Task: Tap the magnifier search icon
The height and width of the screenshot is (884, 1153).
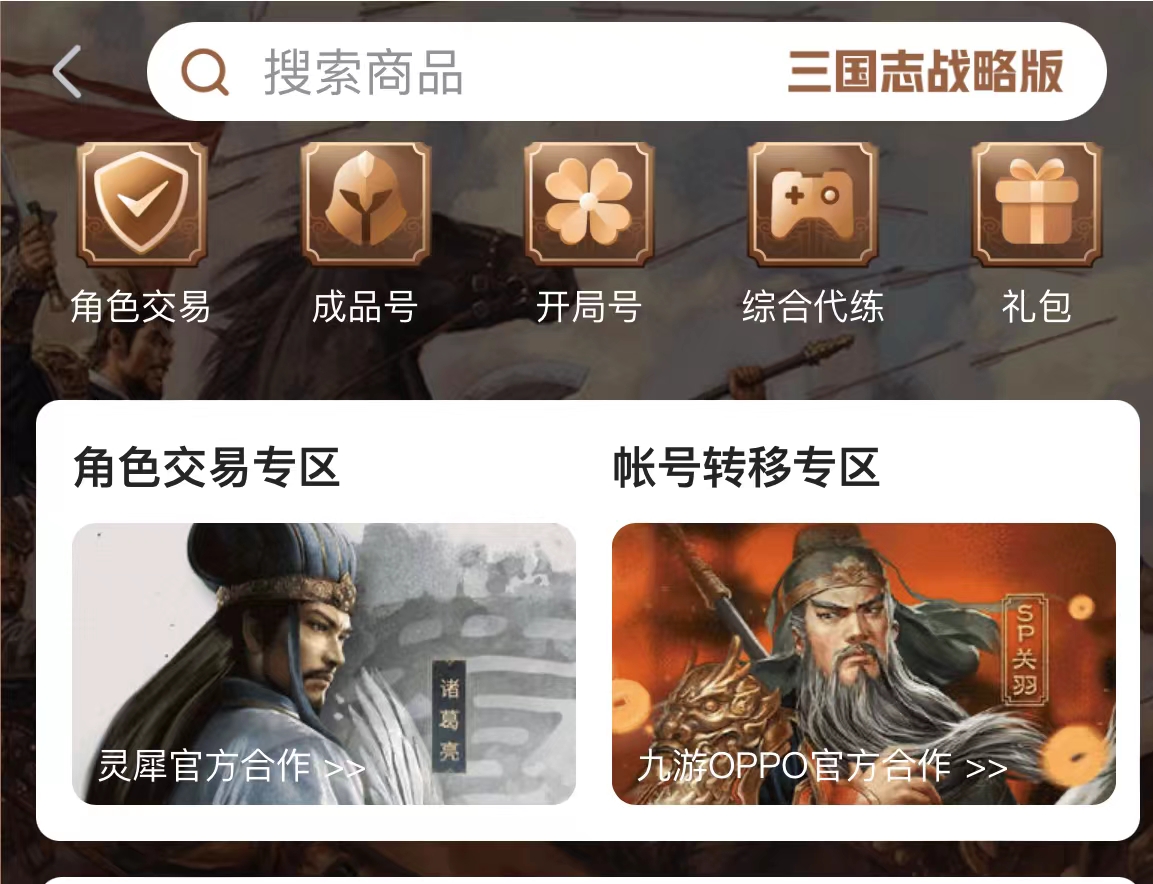Action: [205, 71]
